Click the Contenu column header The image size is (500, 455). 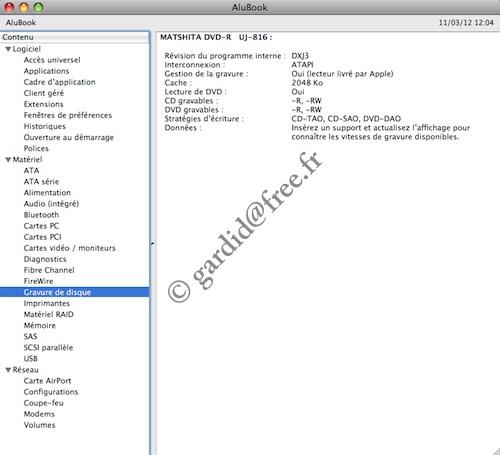click(x=75, y=37)
